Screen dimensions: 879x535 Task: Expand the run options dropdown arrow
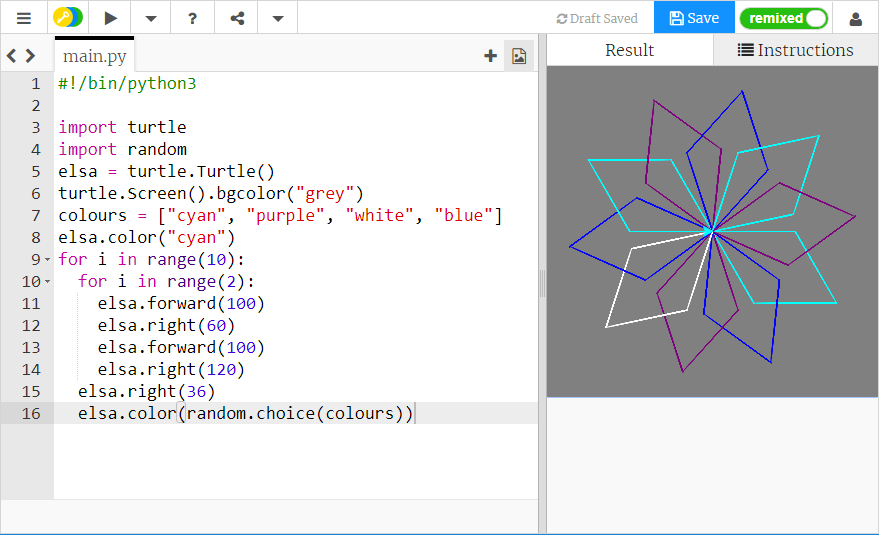point(150,18)
